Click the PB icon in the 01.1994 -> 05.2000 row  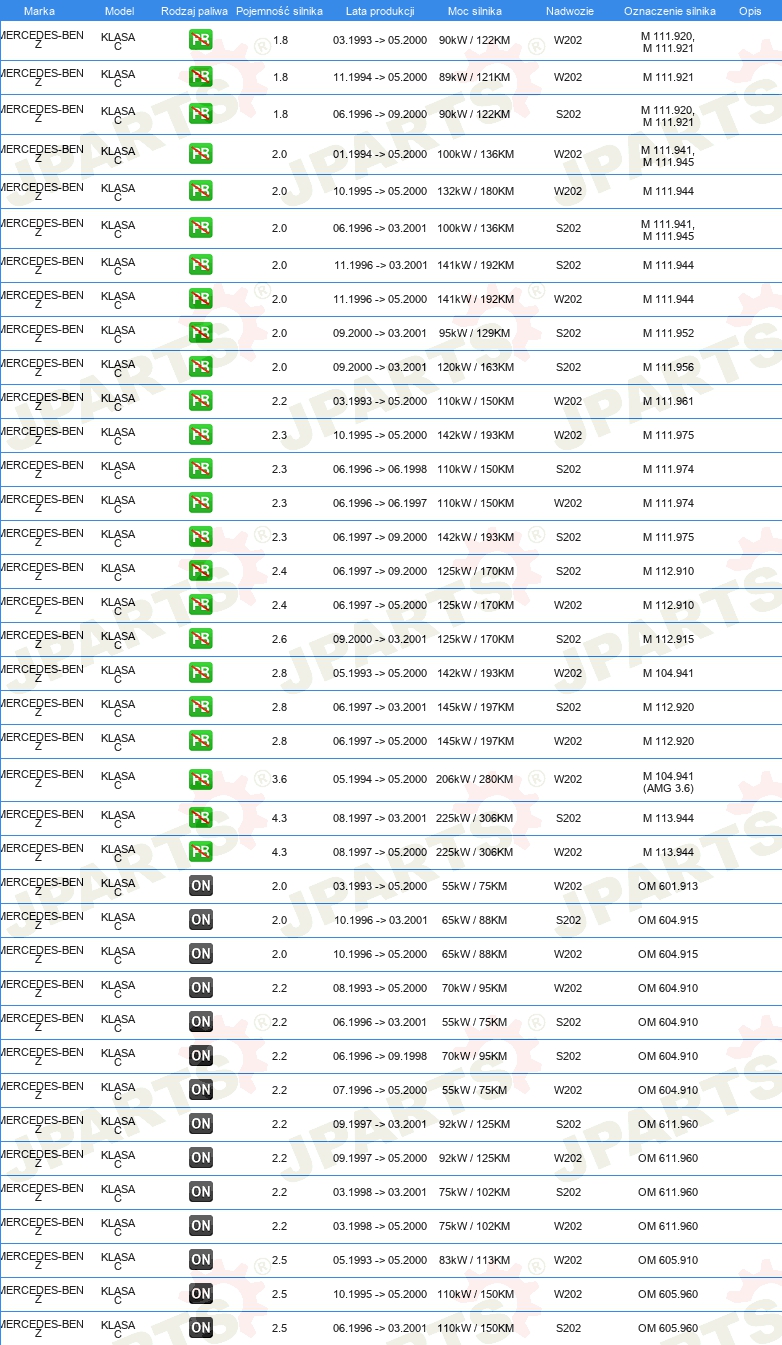pyautogui.click(x=201, y=154)
